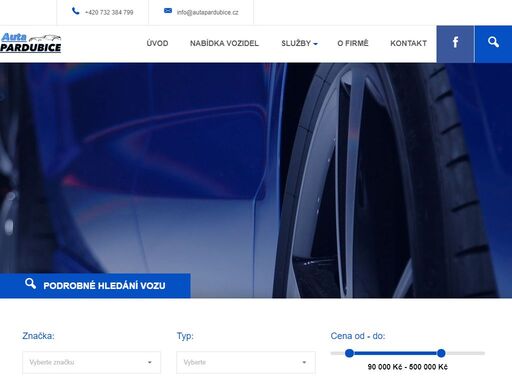
Task: Click the lower price slider handle
Action: (349, 353)
